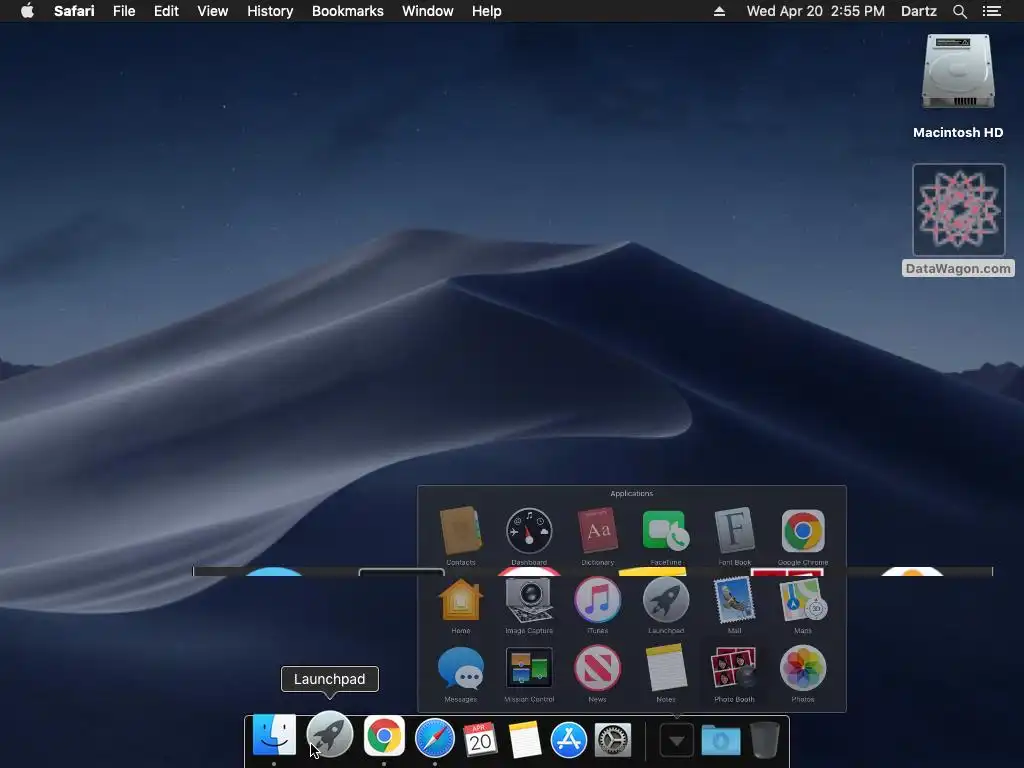This screenshot has width=1024, height=768.
Task: Open FaceTime from the Applications stack
Action: pos(665,530)
